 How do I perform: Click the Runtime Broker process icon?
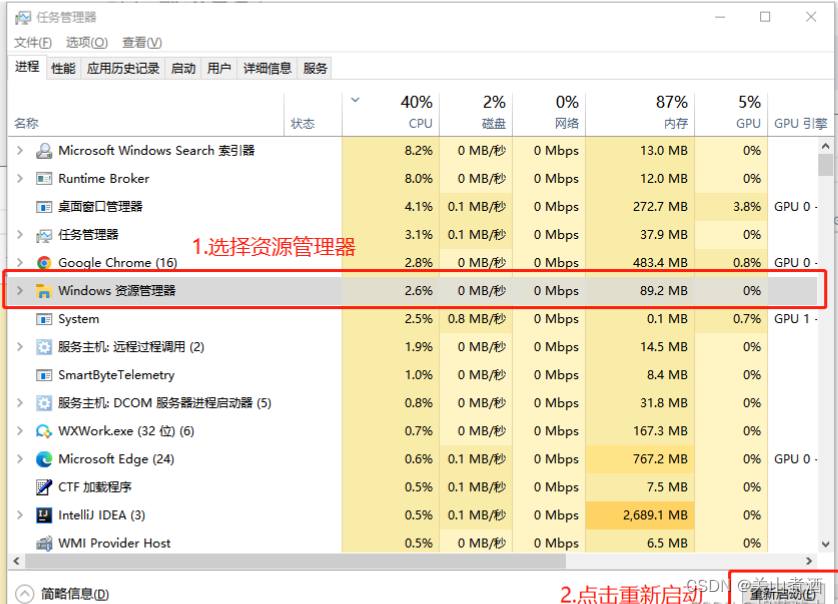coord(44,179)
